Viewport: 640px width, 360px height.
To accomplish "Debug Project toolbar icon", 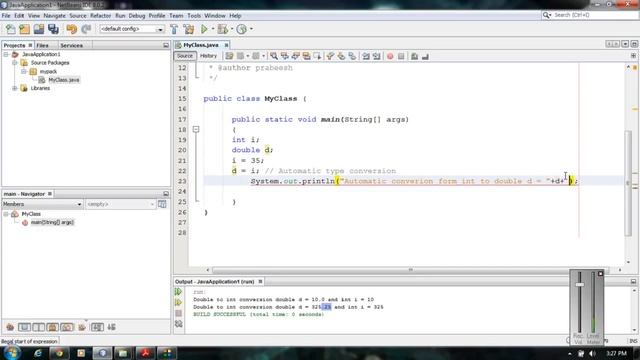I will pyautogui.click(x=223, y=29).
